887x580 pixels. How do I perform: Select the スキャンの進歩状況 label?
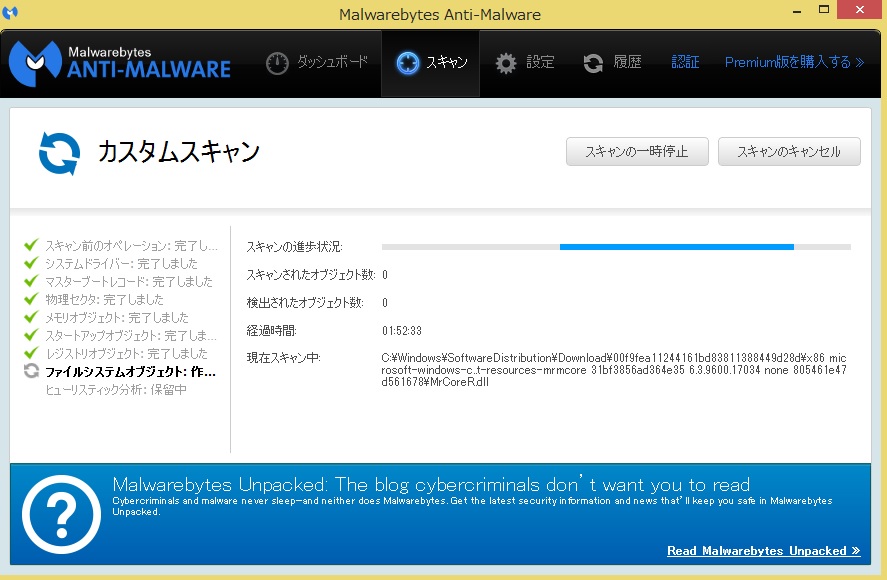tap(294, 247)
